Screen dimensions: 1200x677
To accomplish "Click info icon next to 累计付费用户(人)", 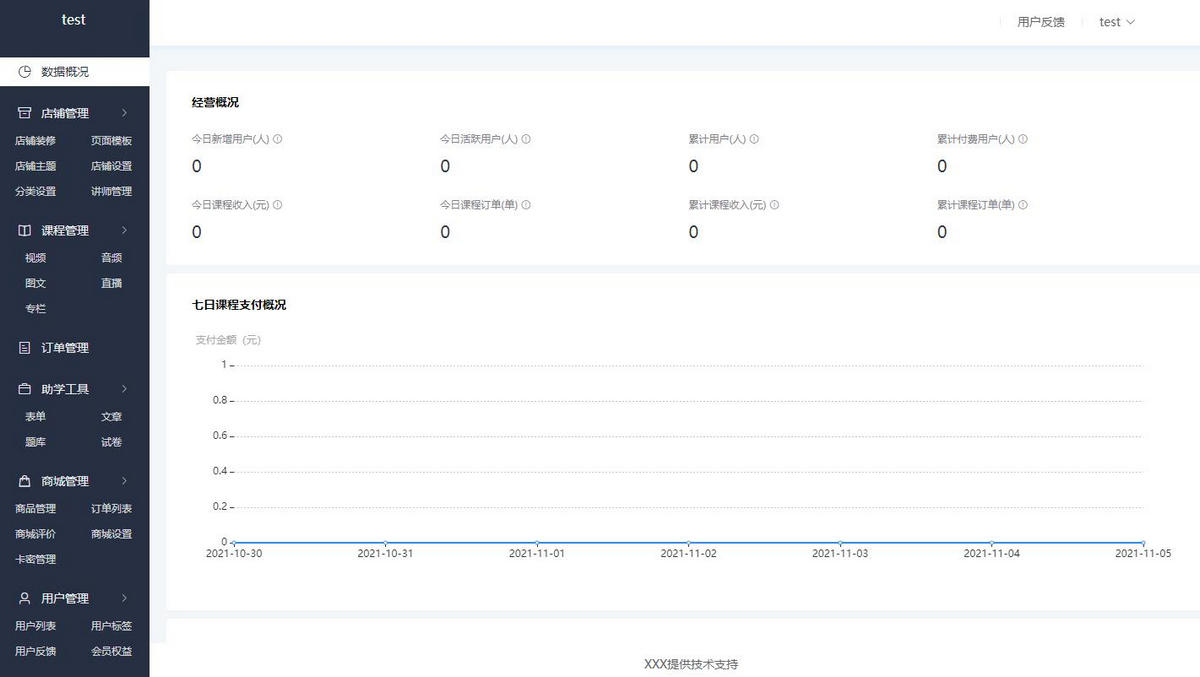I will point(1023,139).
